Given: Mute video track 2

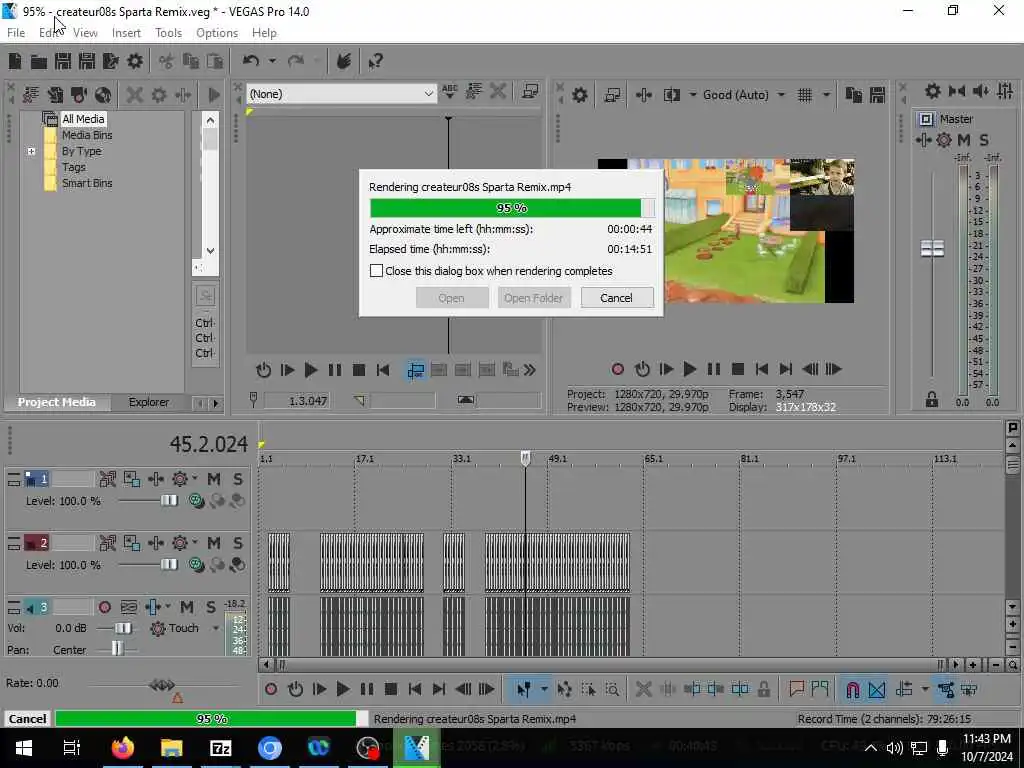Looking at the screenshot, I should (214, 543).
